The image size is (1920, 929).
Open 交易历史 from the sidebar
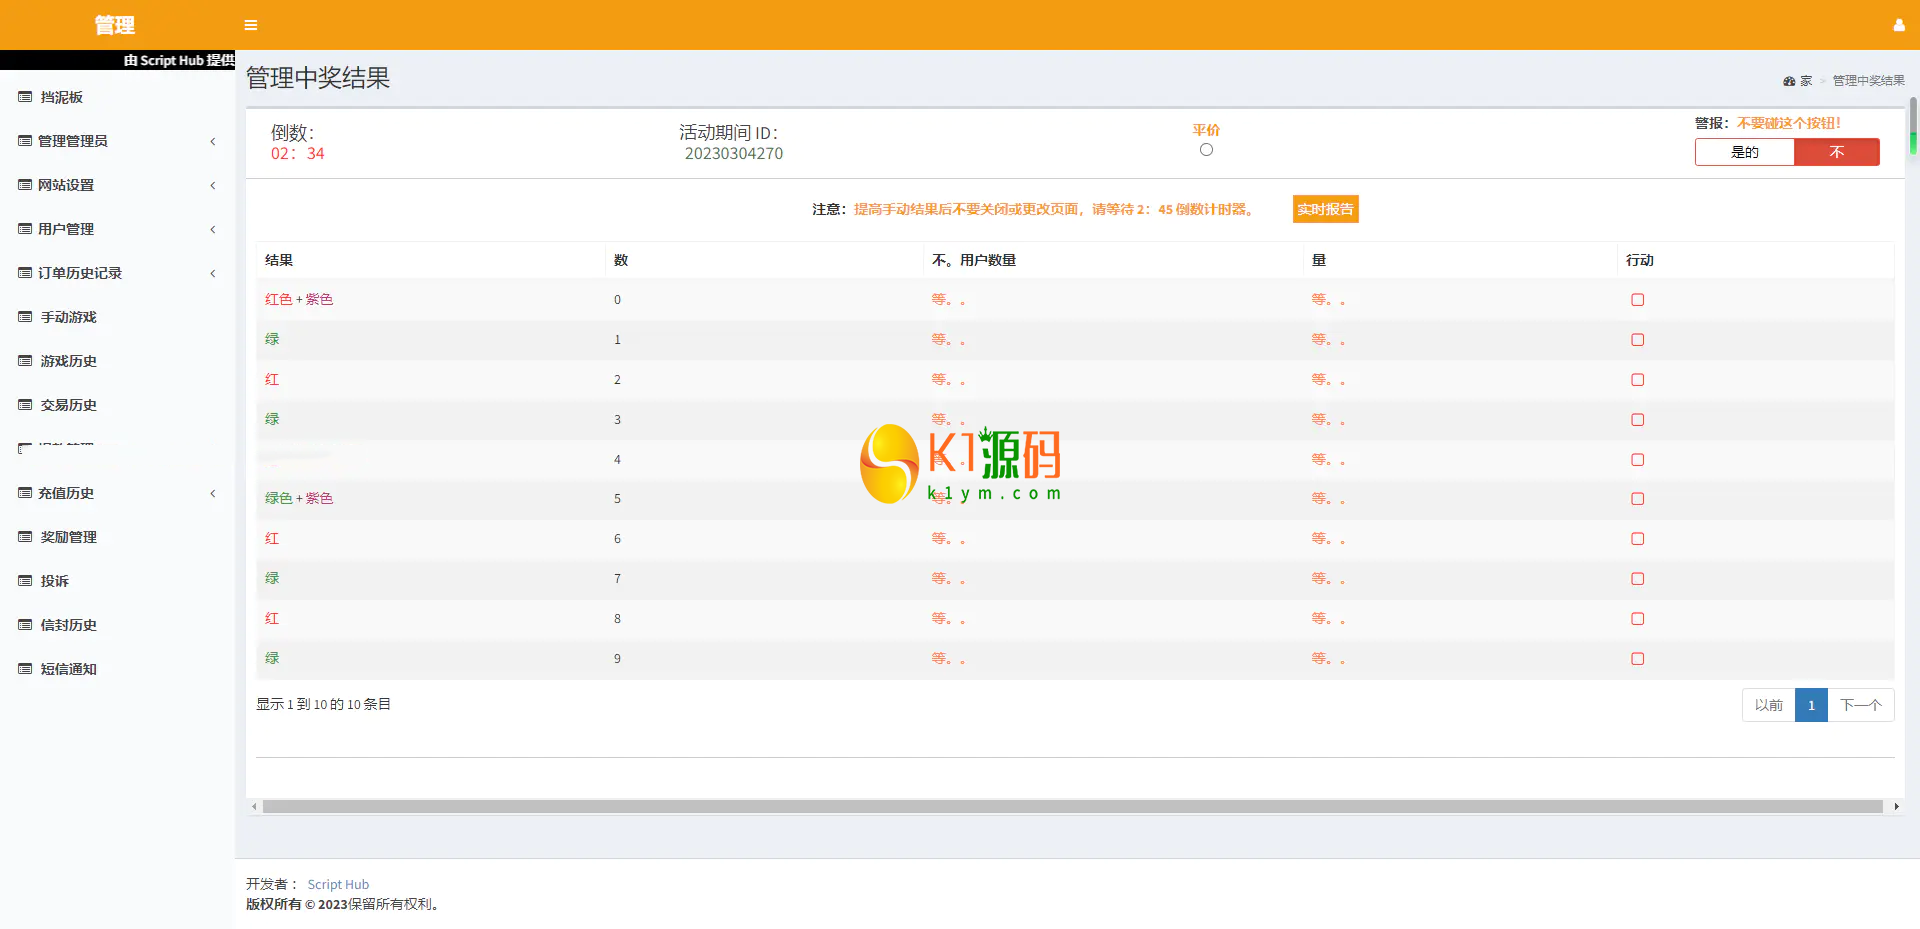[68, 405]
